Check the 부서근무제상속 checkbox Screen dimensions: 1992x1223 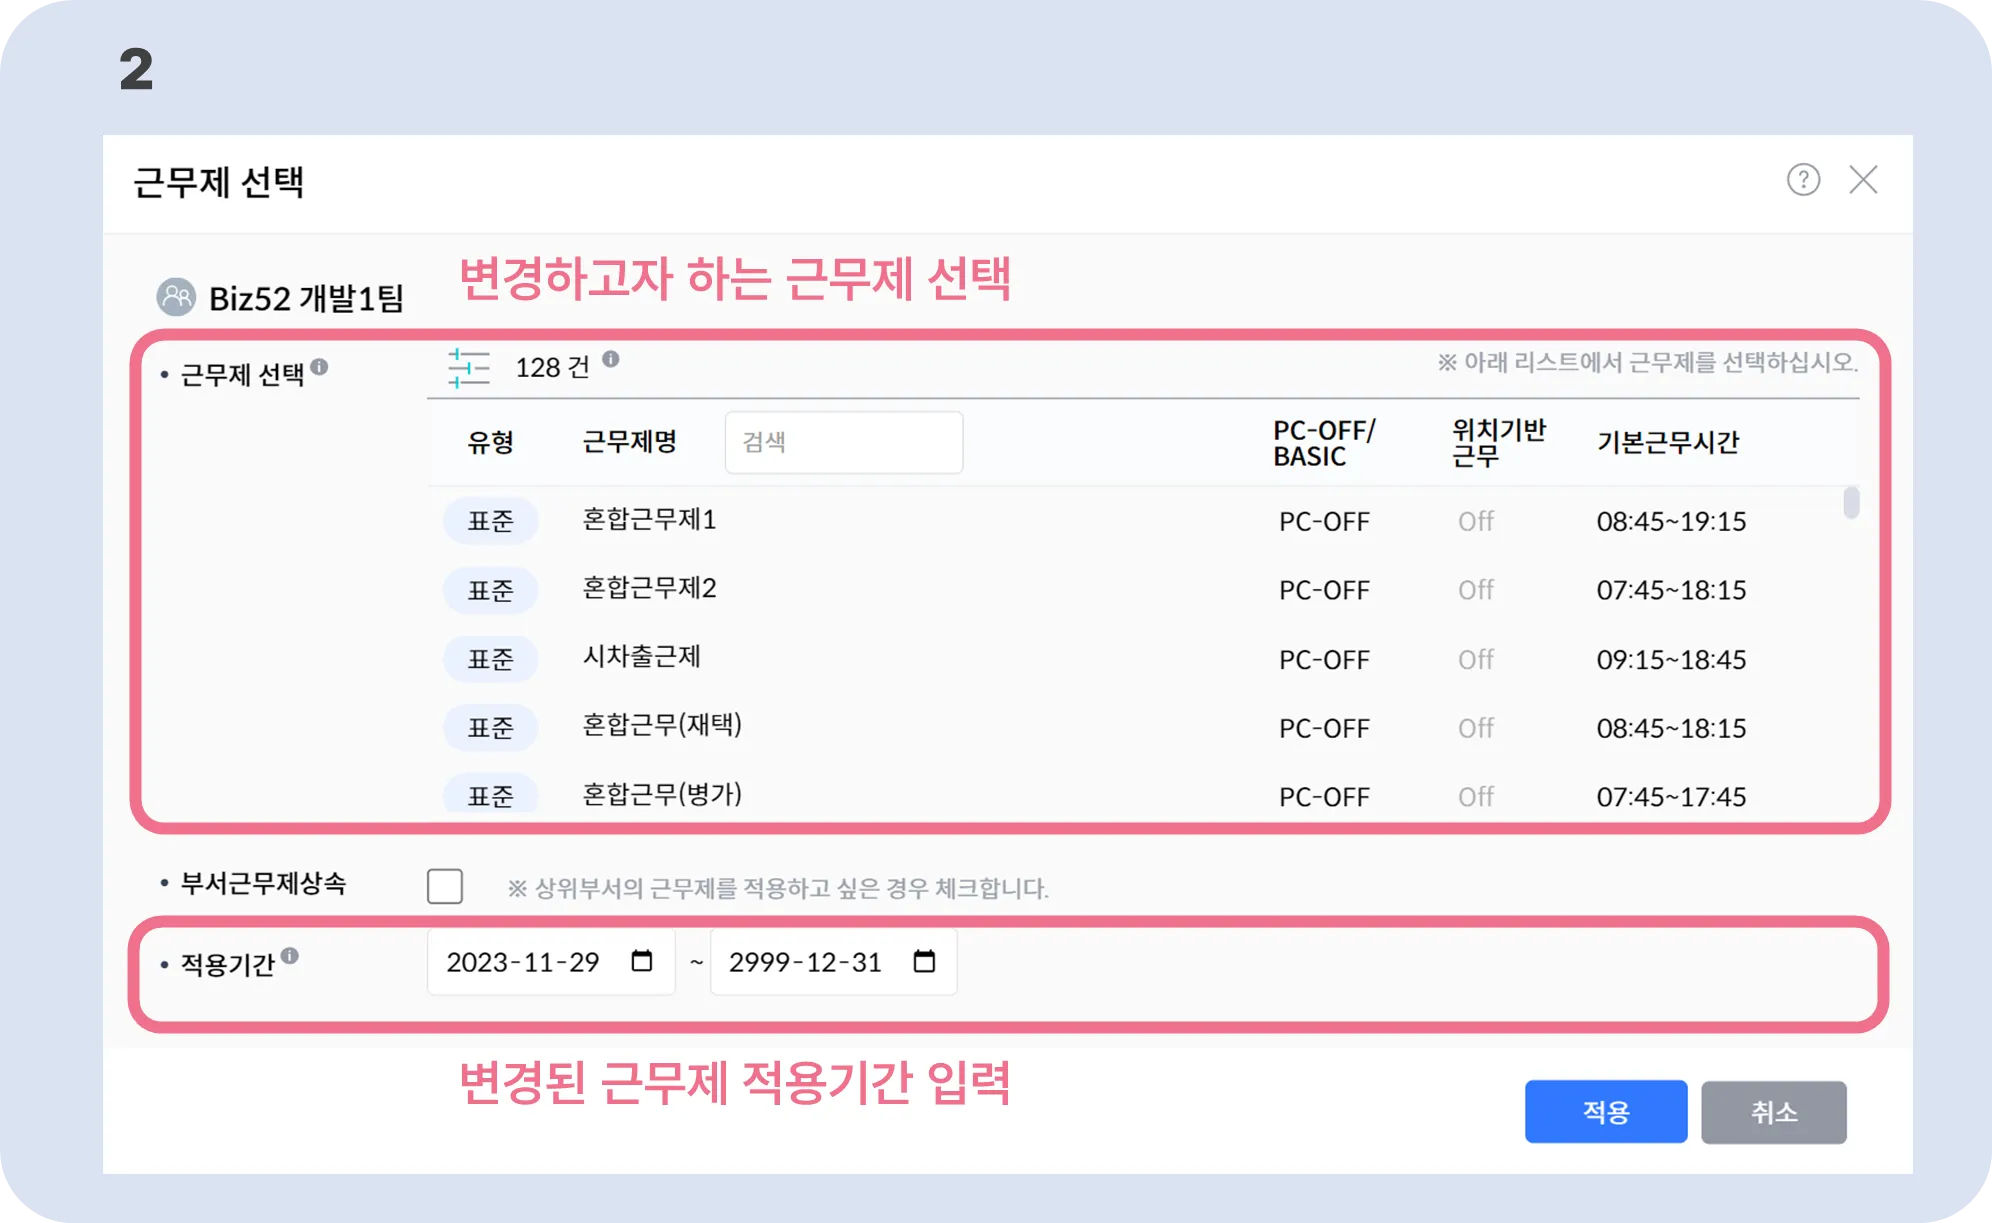(445, 886)
